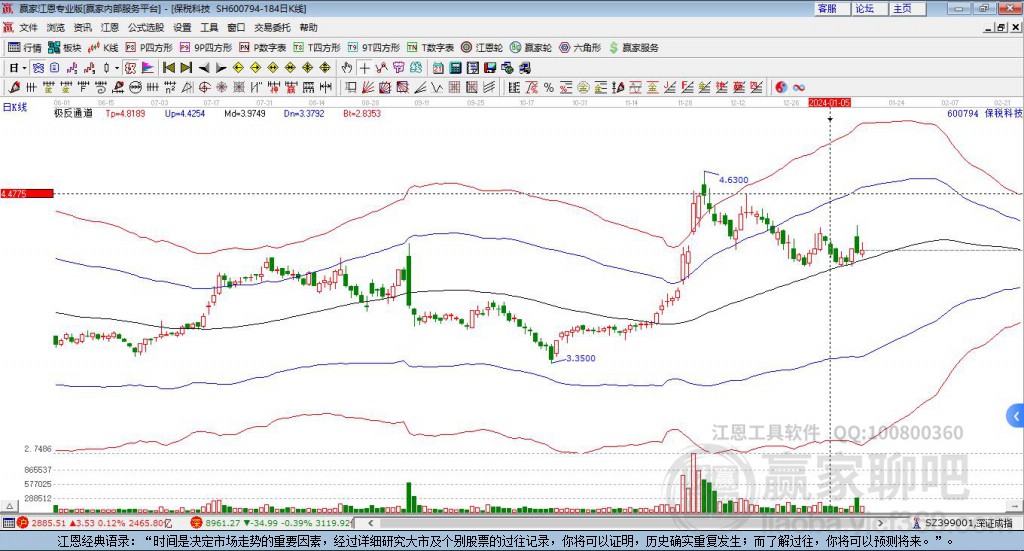Click the 沪 index 2885.51 status entry
This screenshot has height=551, width=1024.
[x=93, y=523]
